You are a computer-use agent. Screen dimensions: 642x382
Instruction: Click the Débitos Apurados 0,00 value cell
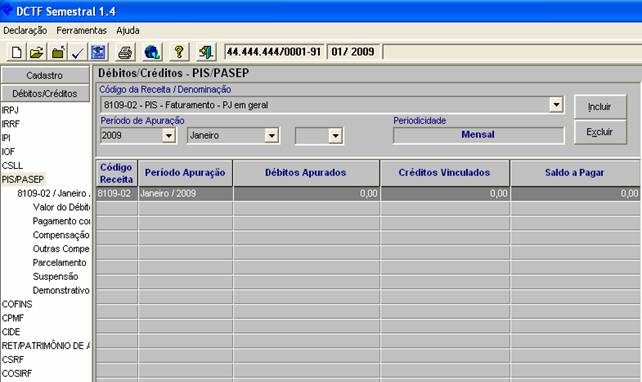pos(306,194)
